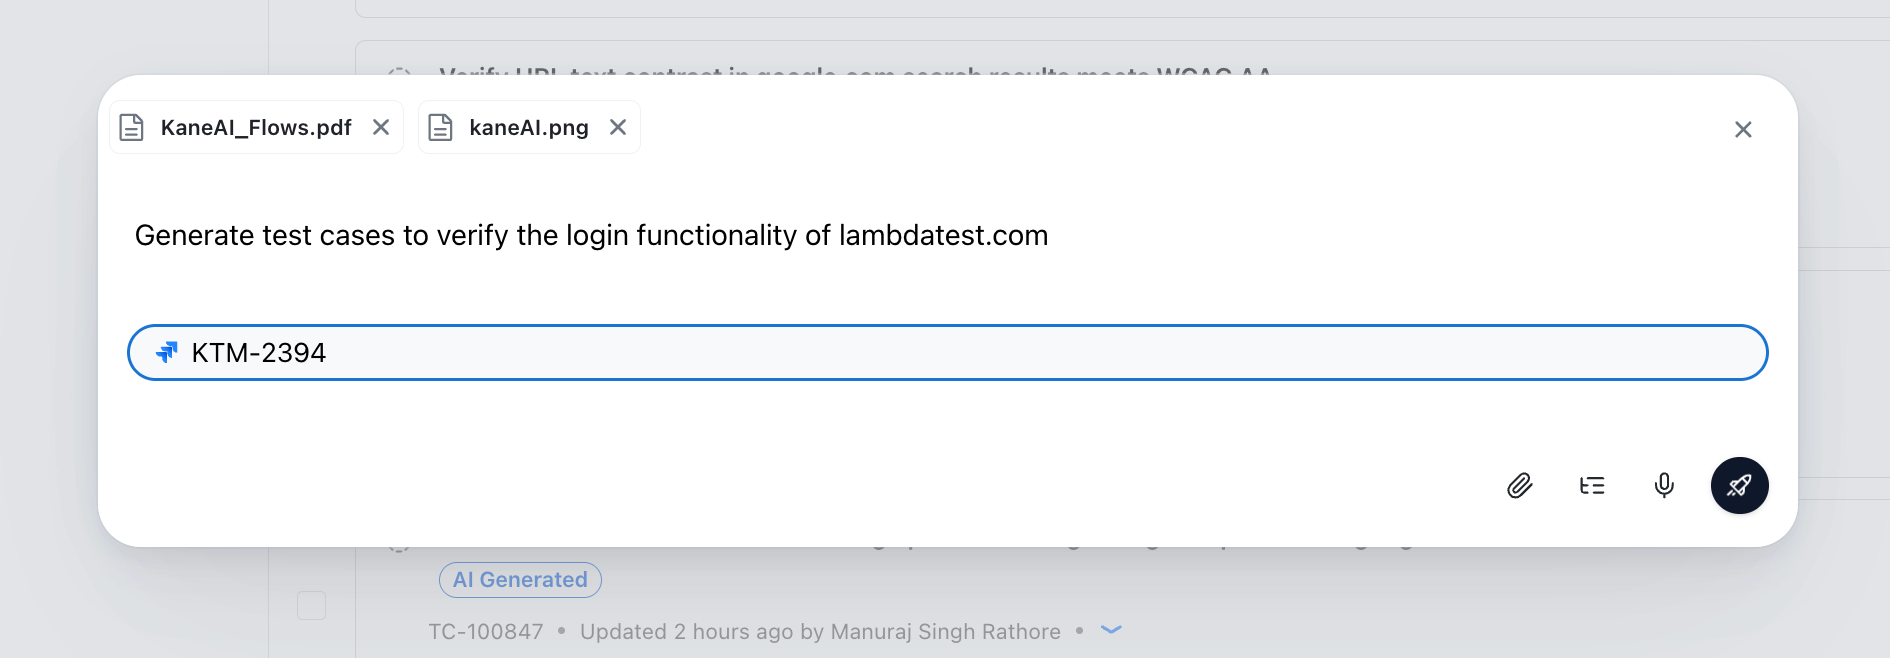The width and height of the screenshot is (1890, 658).
Task: Close the prompt dialog
Action: click(x=1743, y=129)
